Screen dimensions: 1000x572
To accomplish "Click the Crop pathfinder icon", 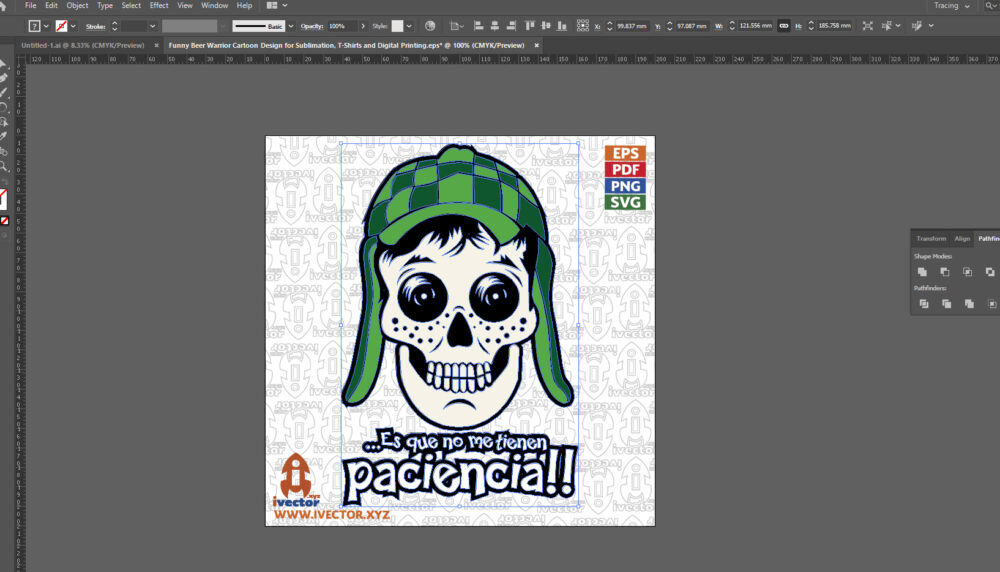I will 992,304.
